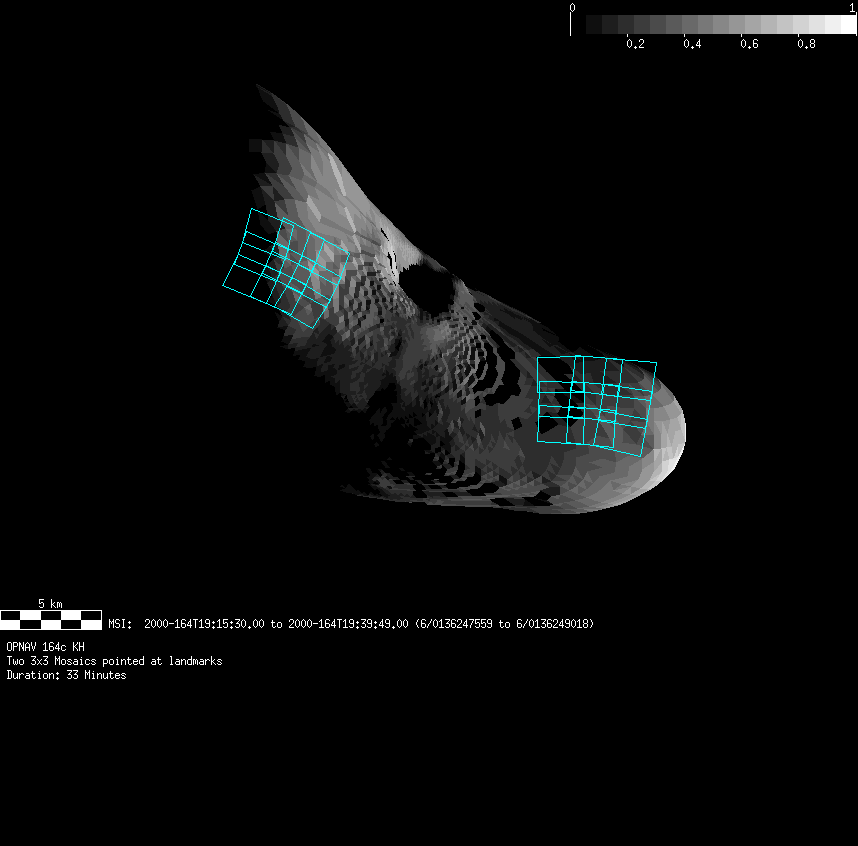This screenshot has height=846, width=858.
Task: Select end time 2000-164T19:39:49.00
Action: [348, 624]
